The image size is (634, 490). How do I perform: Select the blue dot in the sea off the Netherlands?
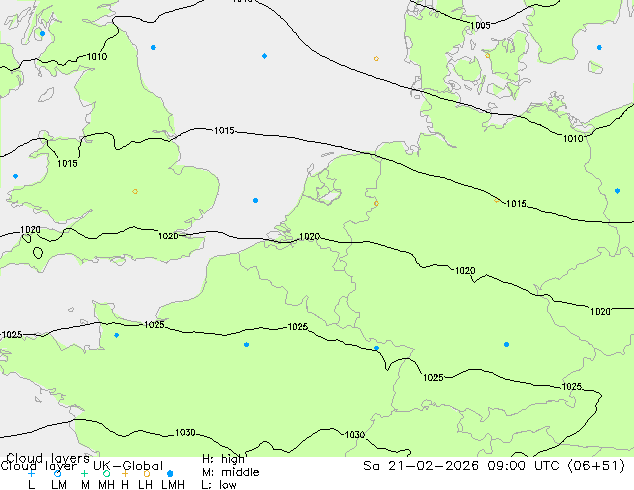click(256, 201)
